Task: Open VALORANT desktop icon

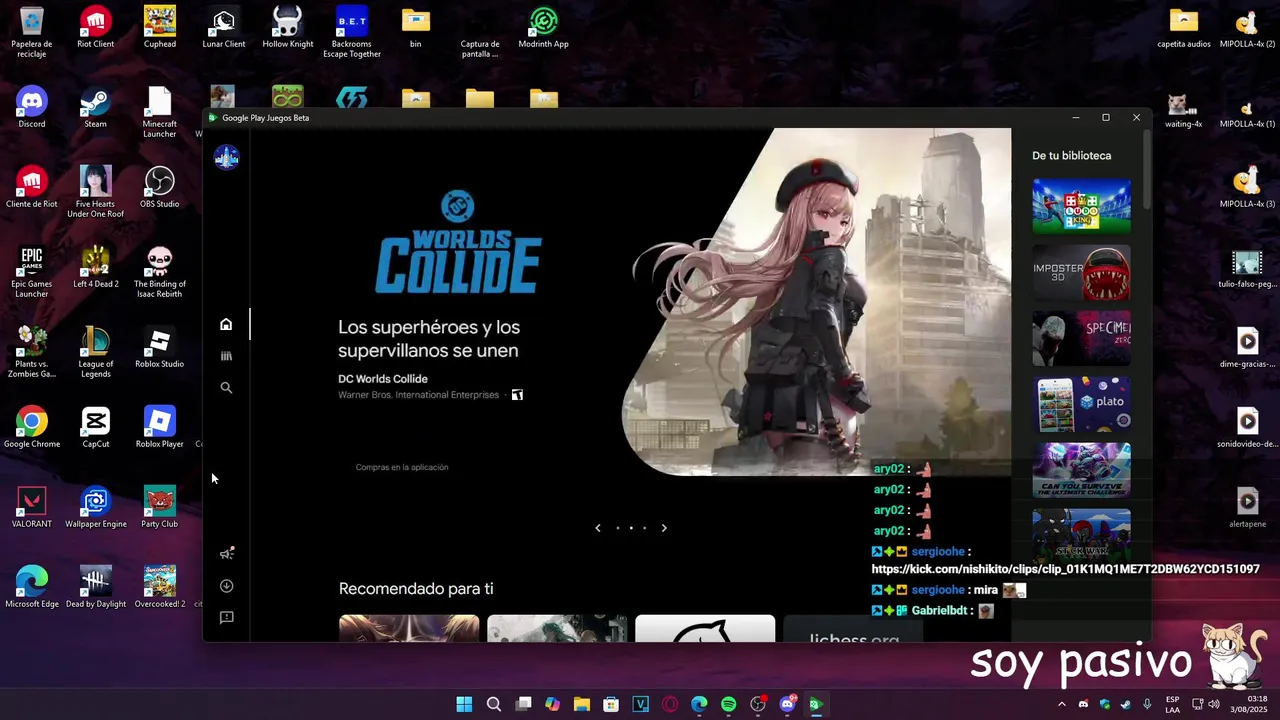Action: click(32, 508)
